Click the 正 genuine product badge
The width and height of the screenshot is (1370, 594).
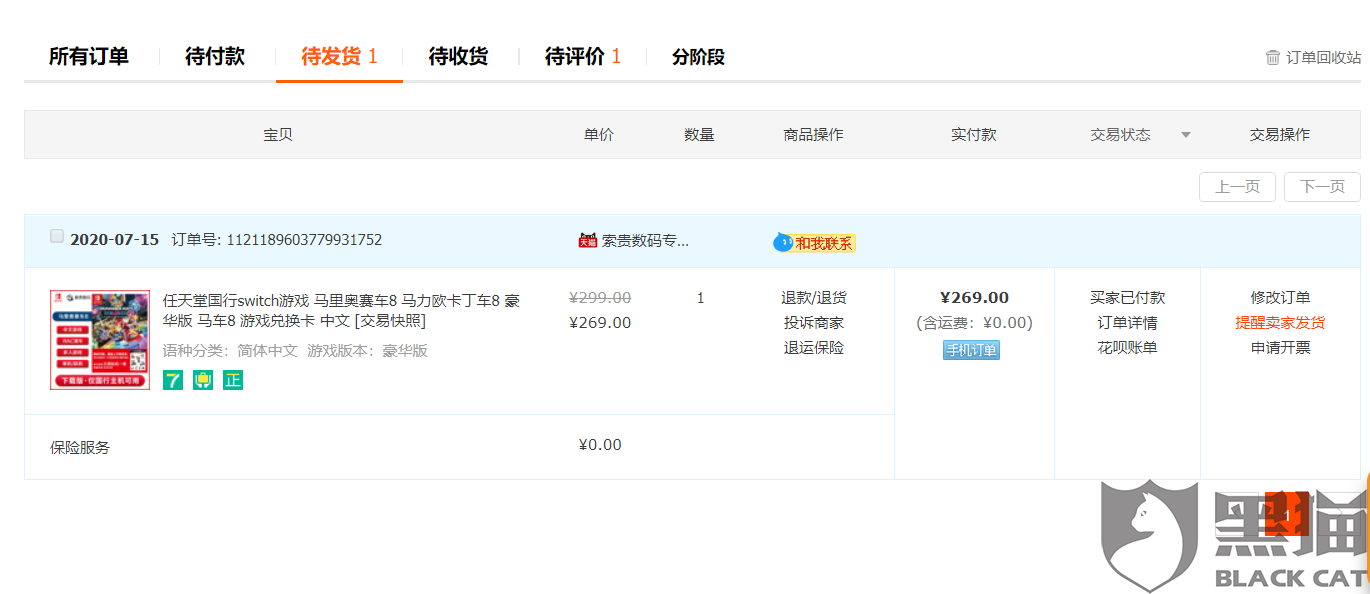pos(233,380)
